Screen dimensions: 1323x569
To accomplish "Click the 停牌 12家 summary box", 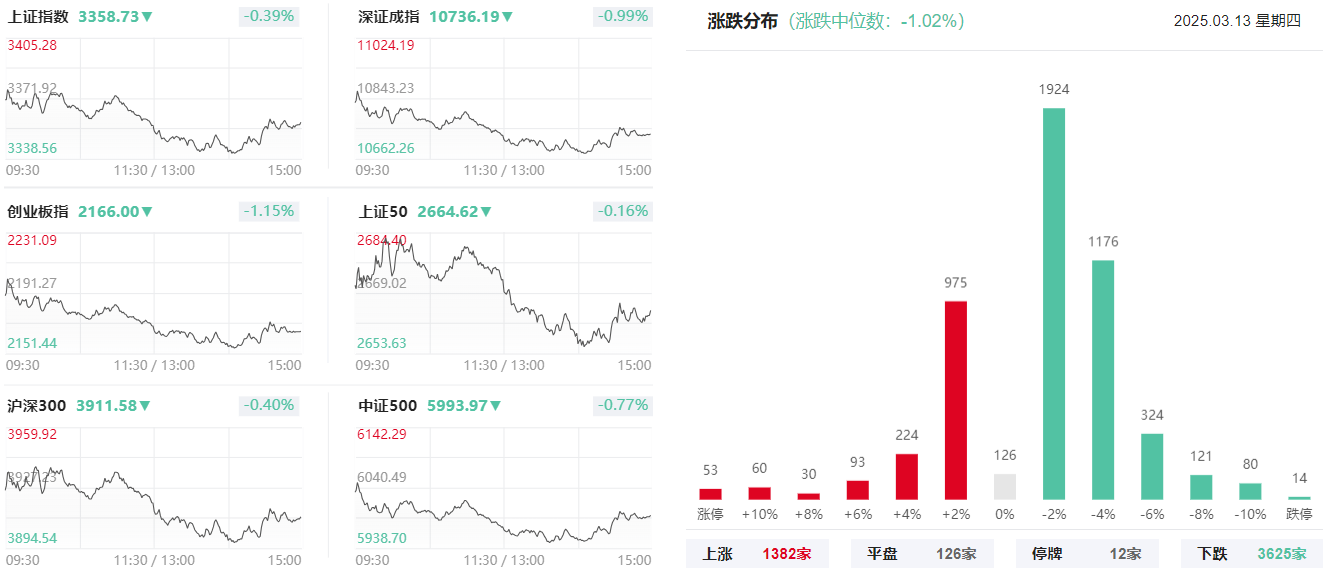I will (1087, 554).
